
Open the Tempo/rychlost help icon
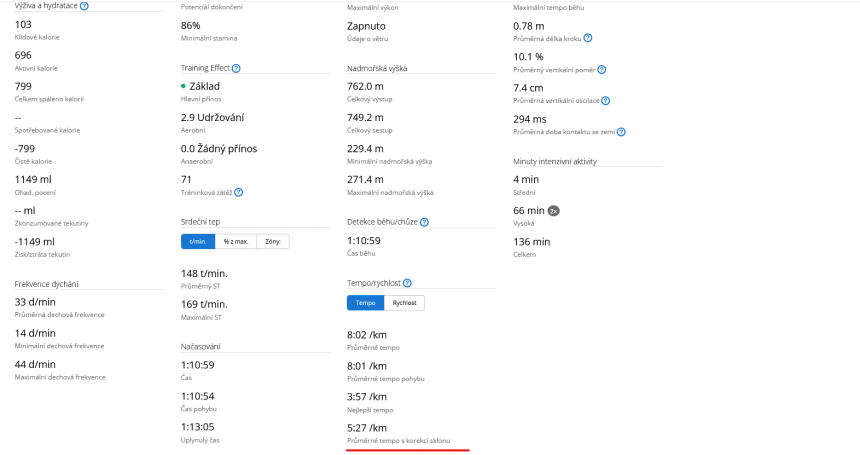click(407, 284)
